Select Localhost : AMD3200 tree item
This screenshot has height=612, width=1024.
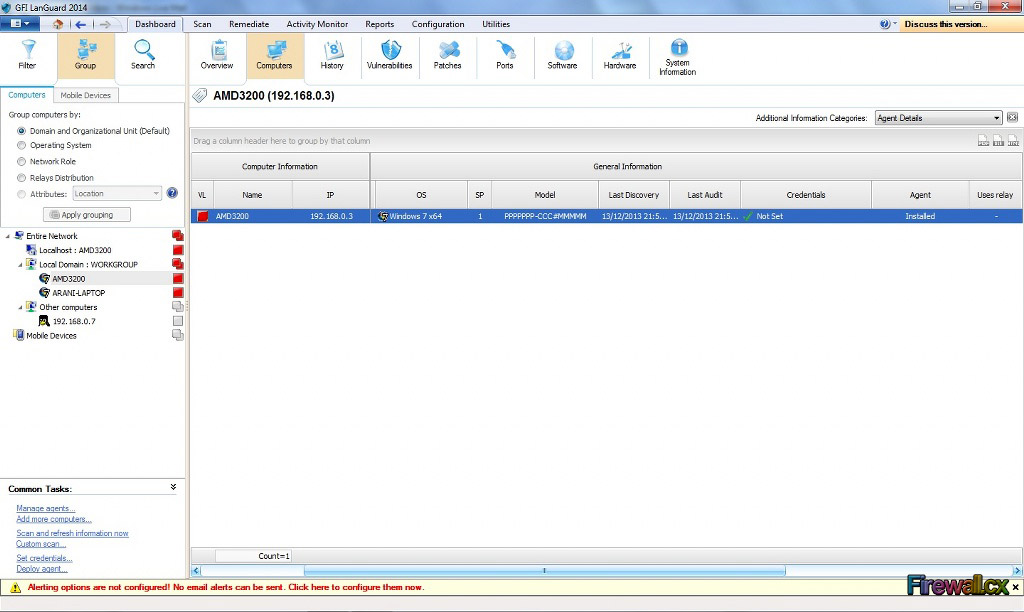74,250
